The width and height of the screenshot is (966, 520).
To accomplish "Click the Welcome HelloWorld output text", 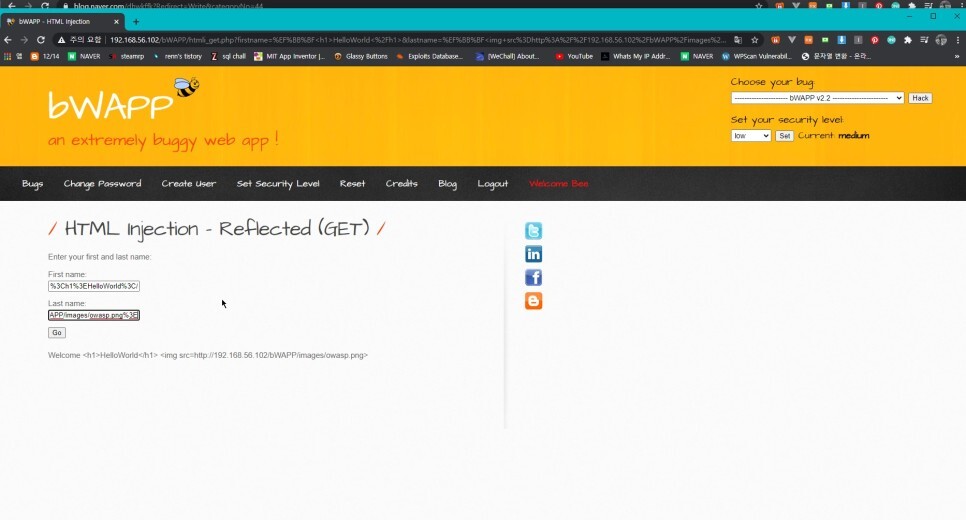I will [208, 355].
